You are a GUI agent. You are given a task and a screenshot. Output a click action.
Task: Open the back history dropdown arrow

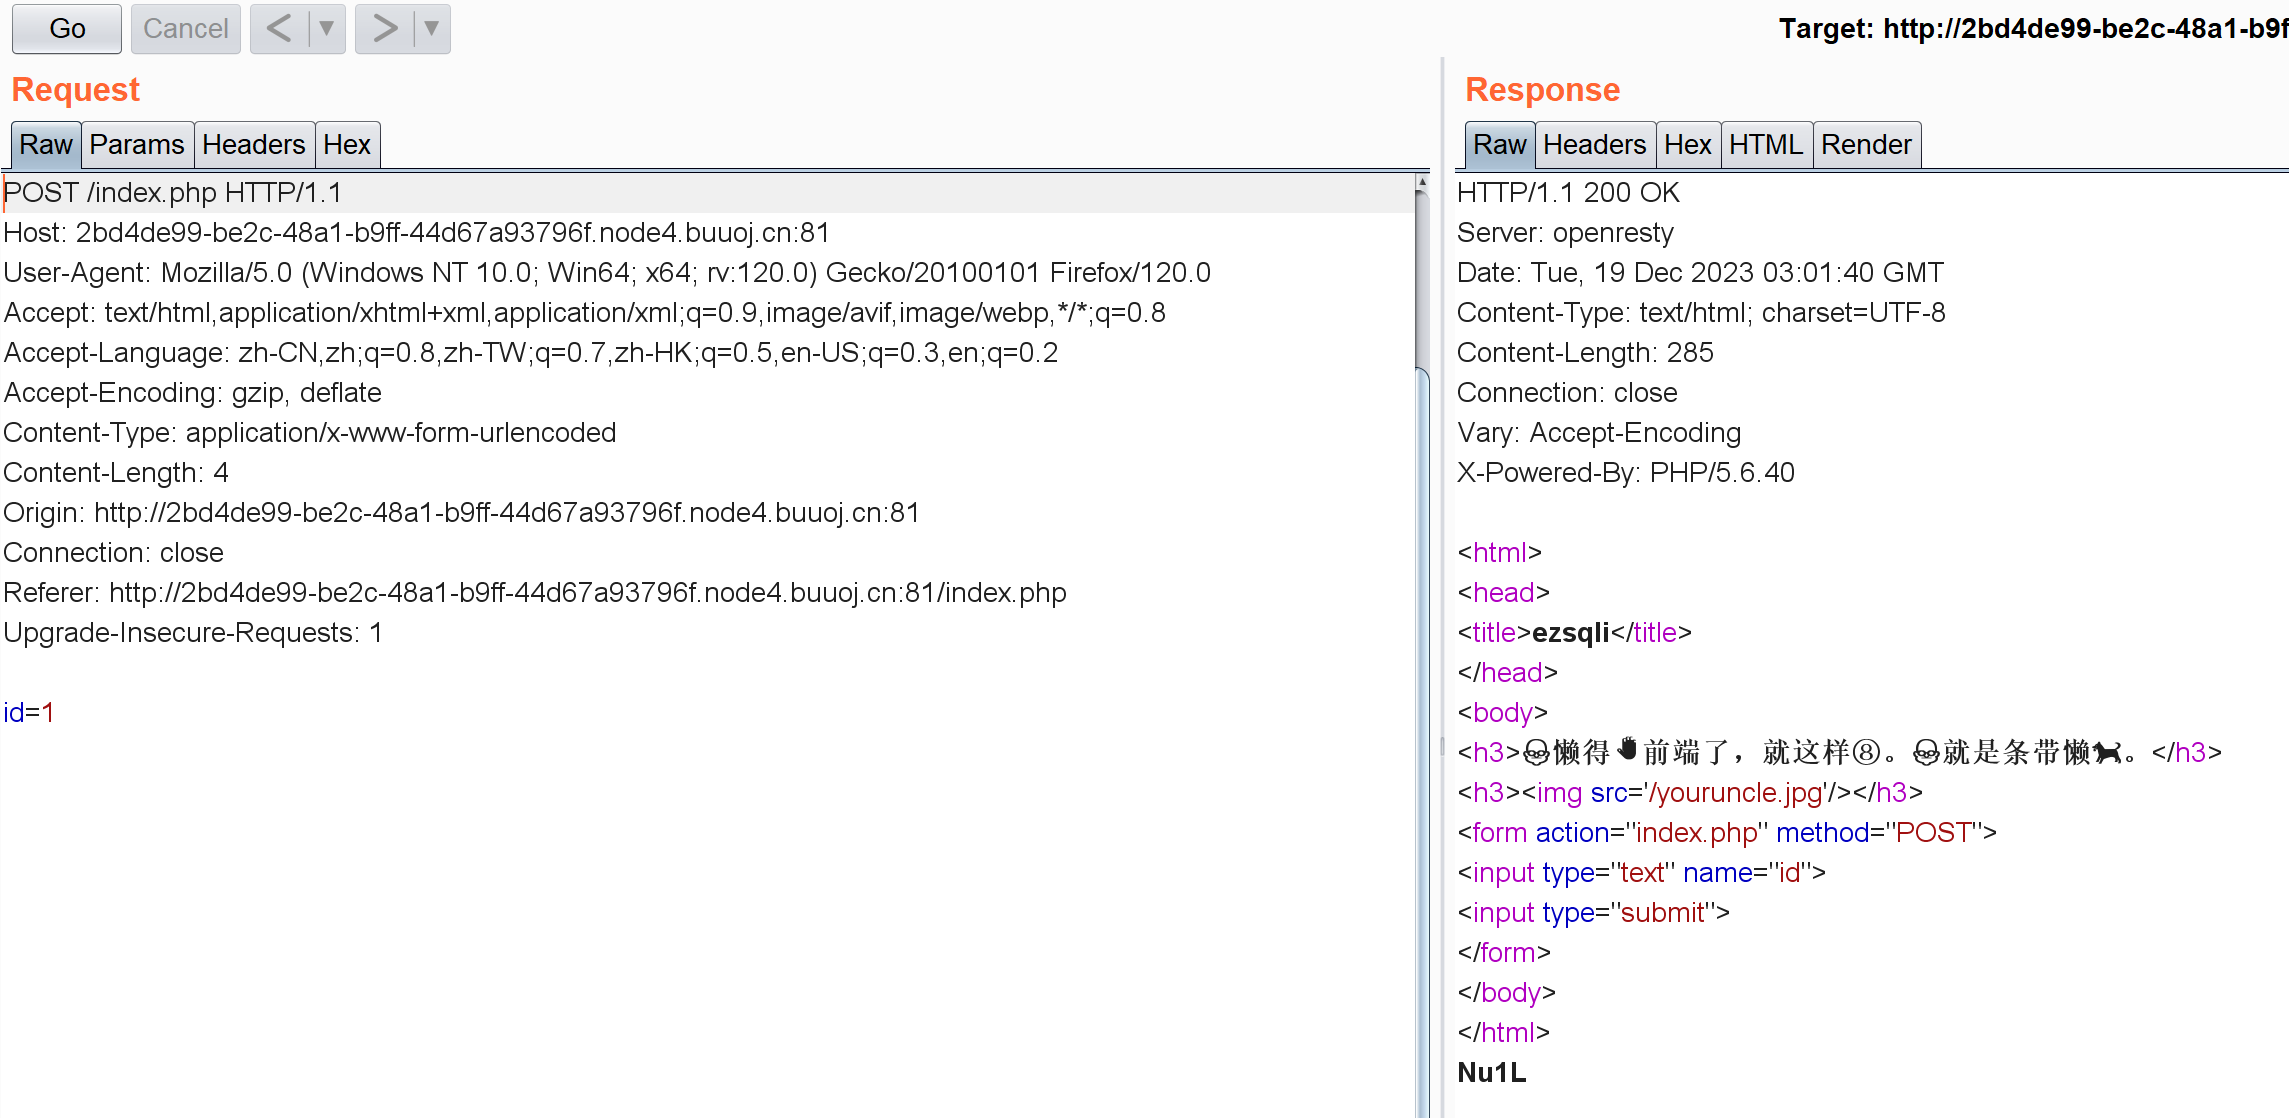[326, 29]
